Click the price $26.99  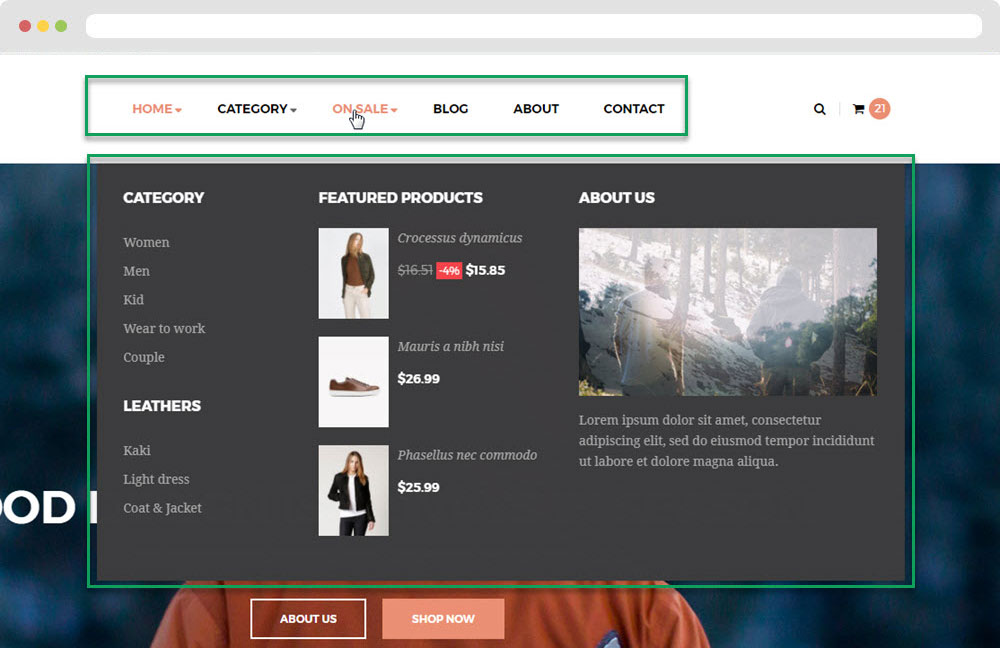(418, 379)
